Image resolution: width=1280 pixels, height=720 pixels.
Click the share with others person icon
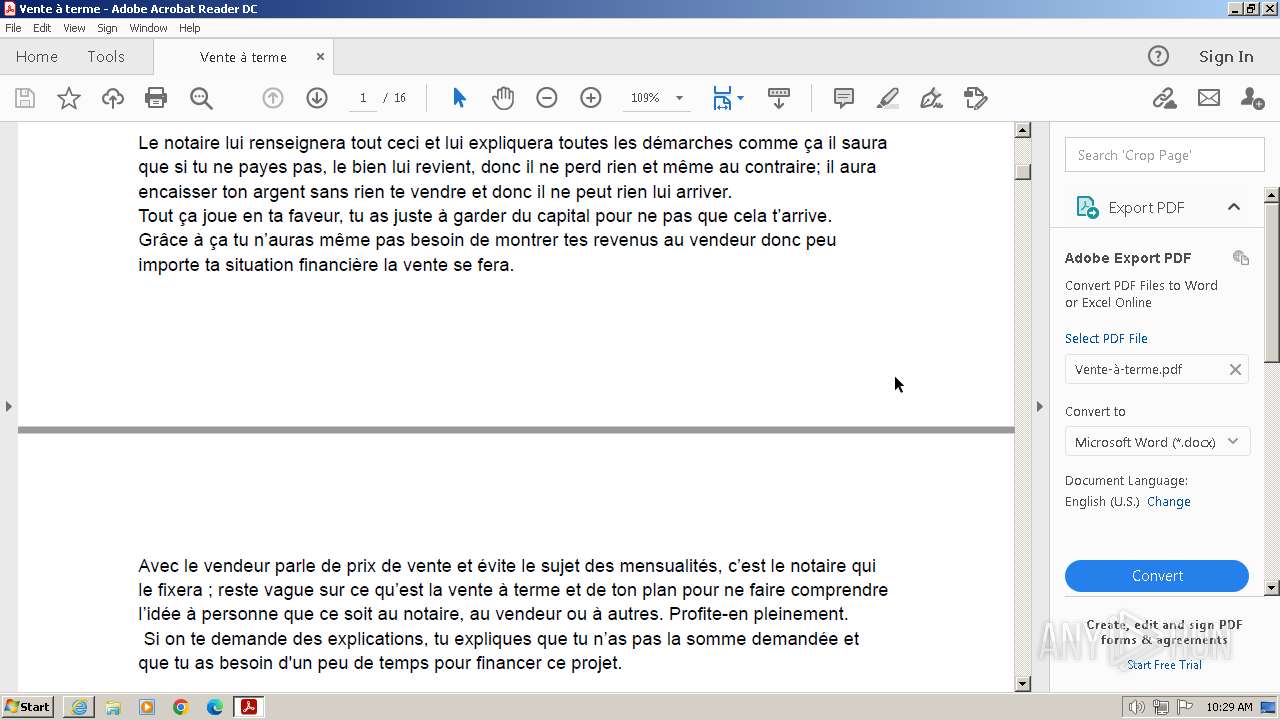point(1252,98)
